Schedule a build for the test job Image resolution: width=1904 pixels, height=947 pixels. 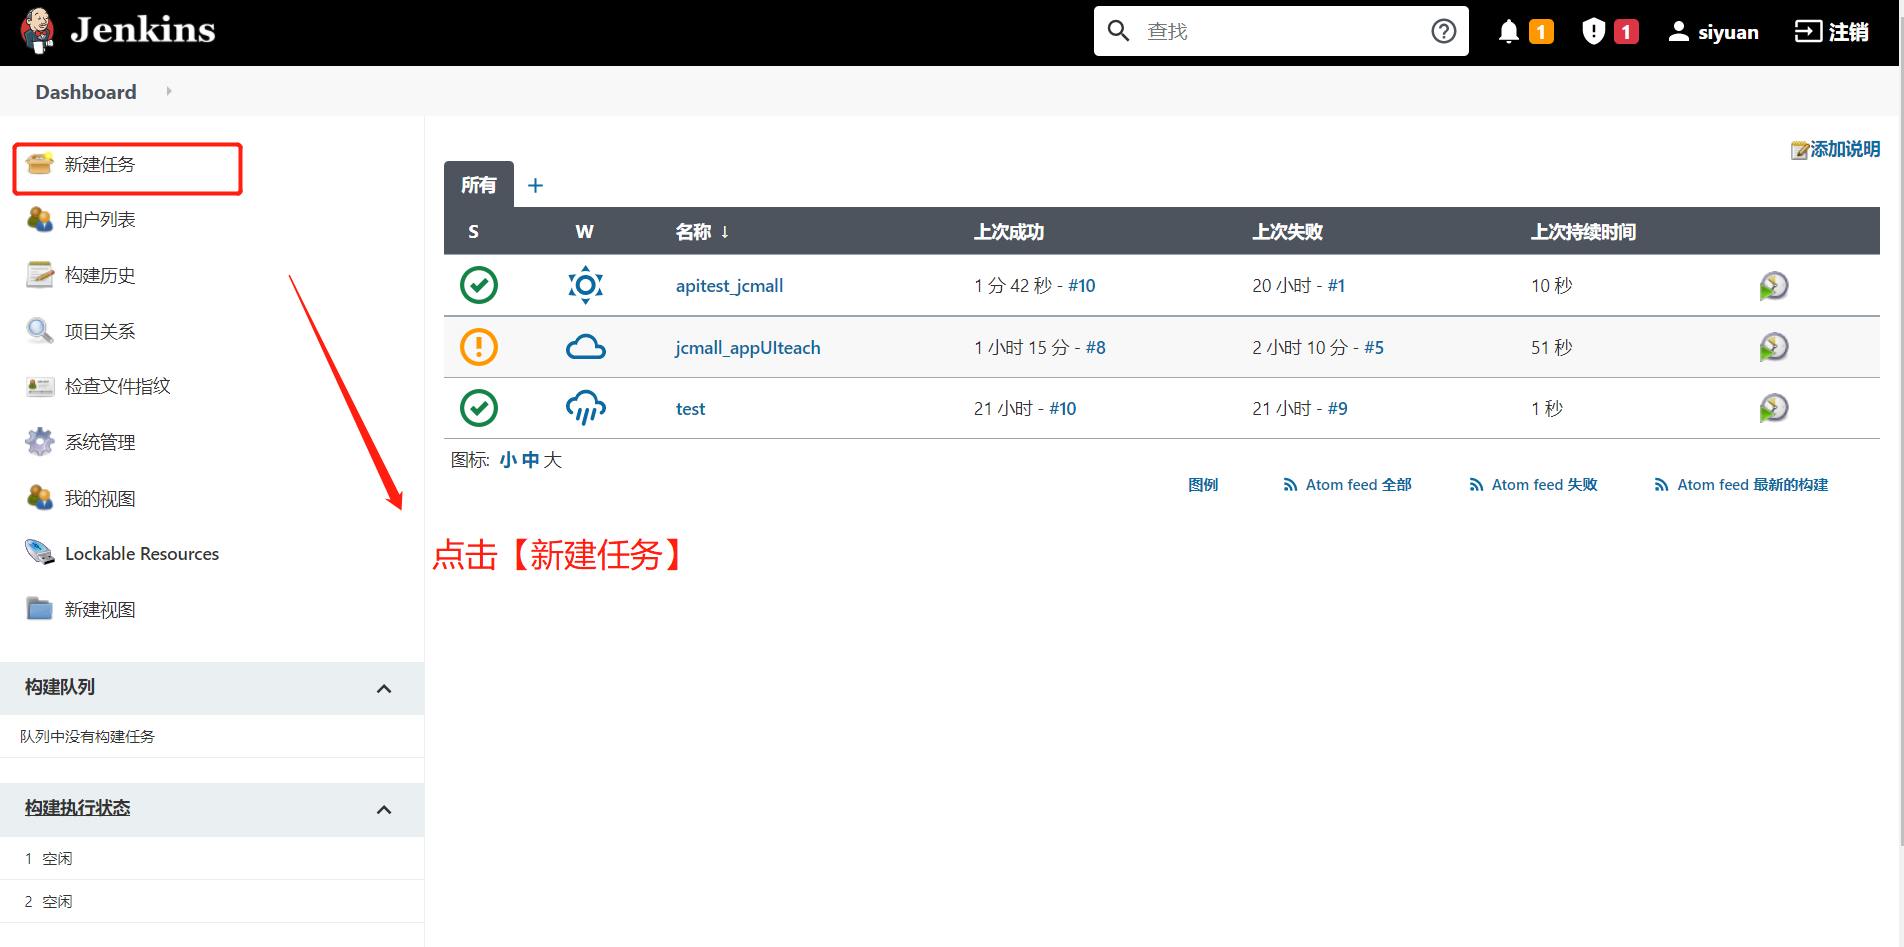pyautogui.click(x=1773, y=408)
